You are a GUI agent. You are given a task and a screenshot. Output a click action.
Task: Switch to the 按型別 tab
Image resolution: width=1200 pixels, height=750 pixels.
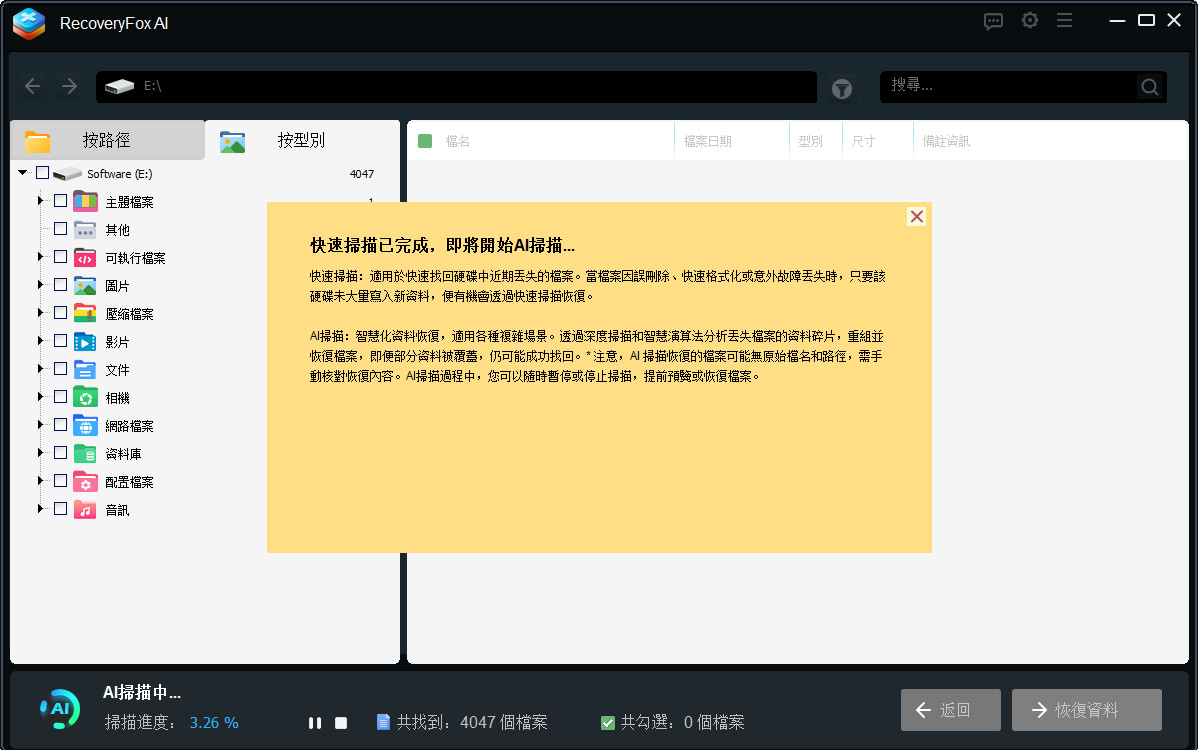[x=300, y=140]
